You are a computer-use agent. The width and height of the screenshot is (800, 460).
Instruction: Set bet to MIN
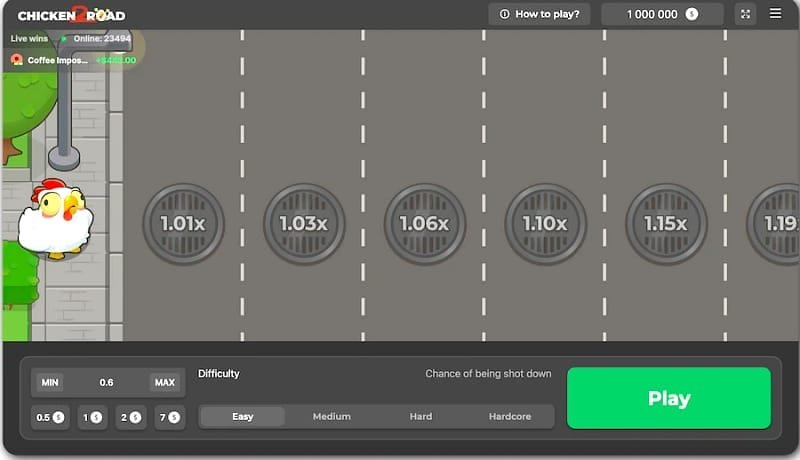tap(50, 382)
